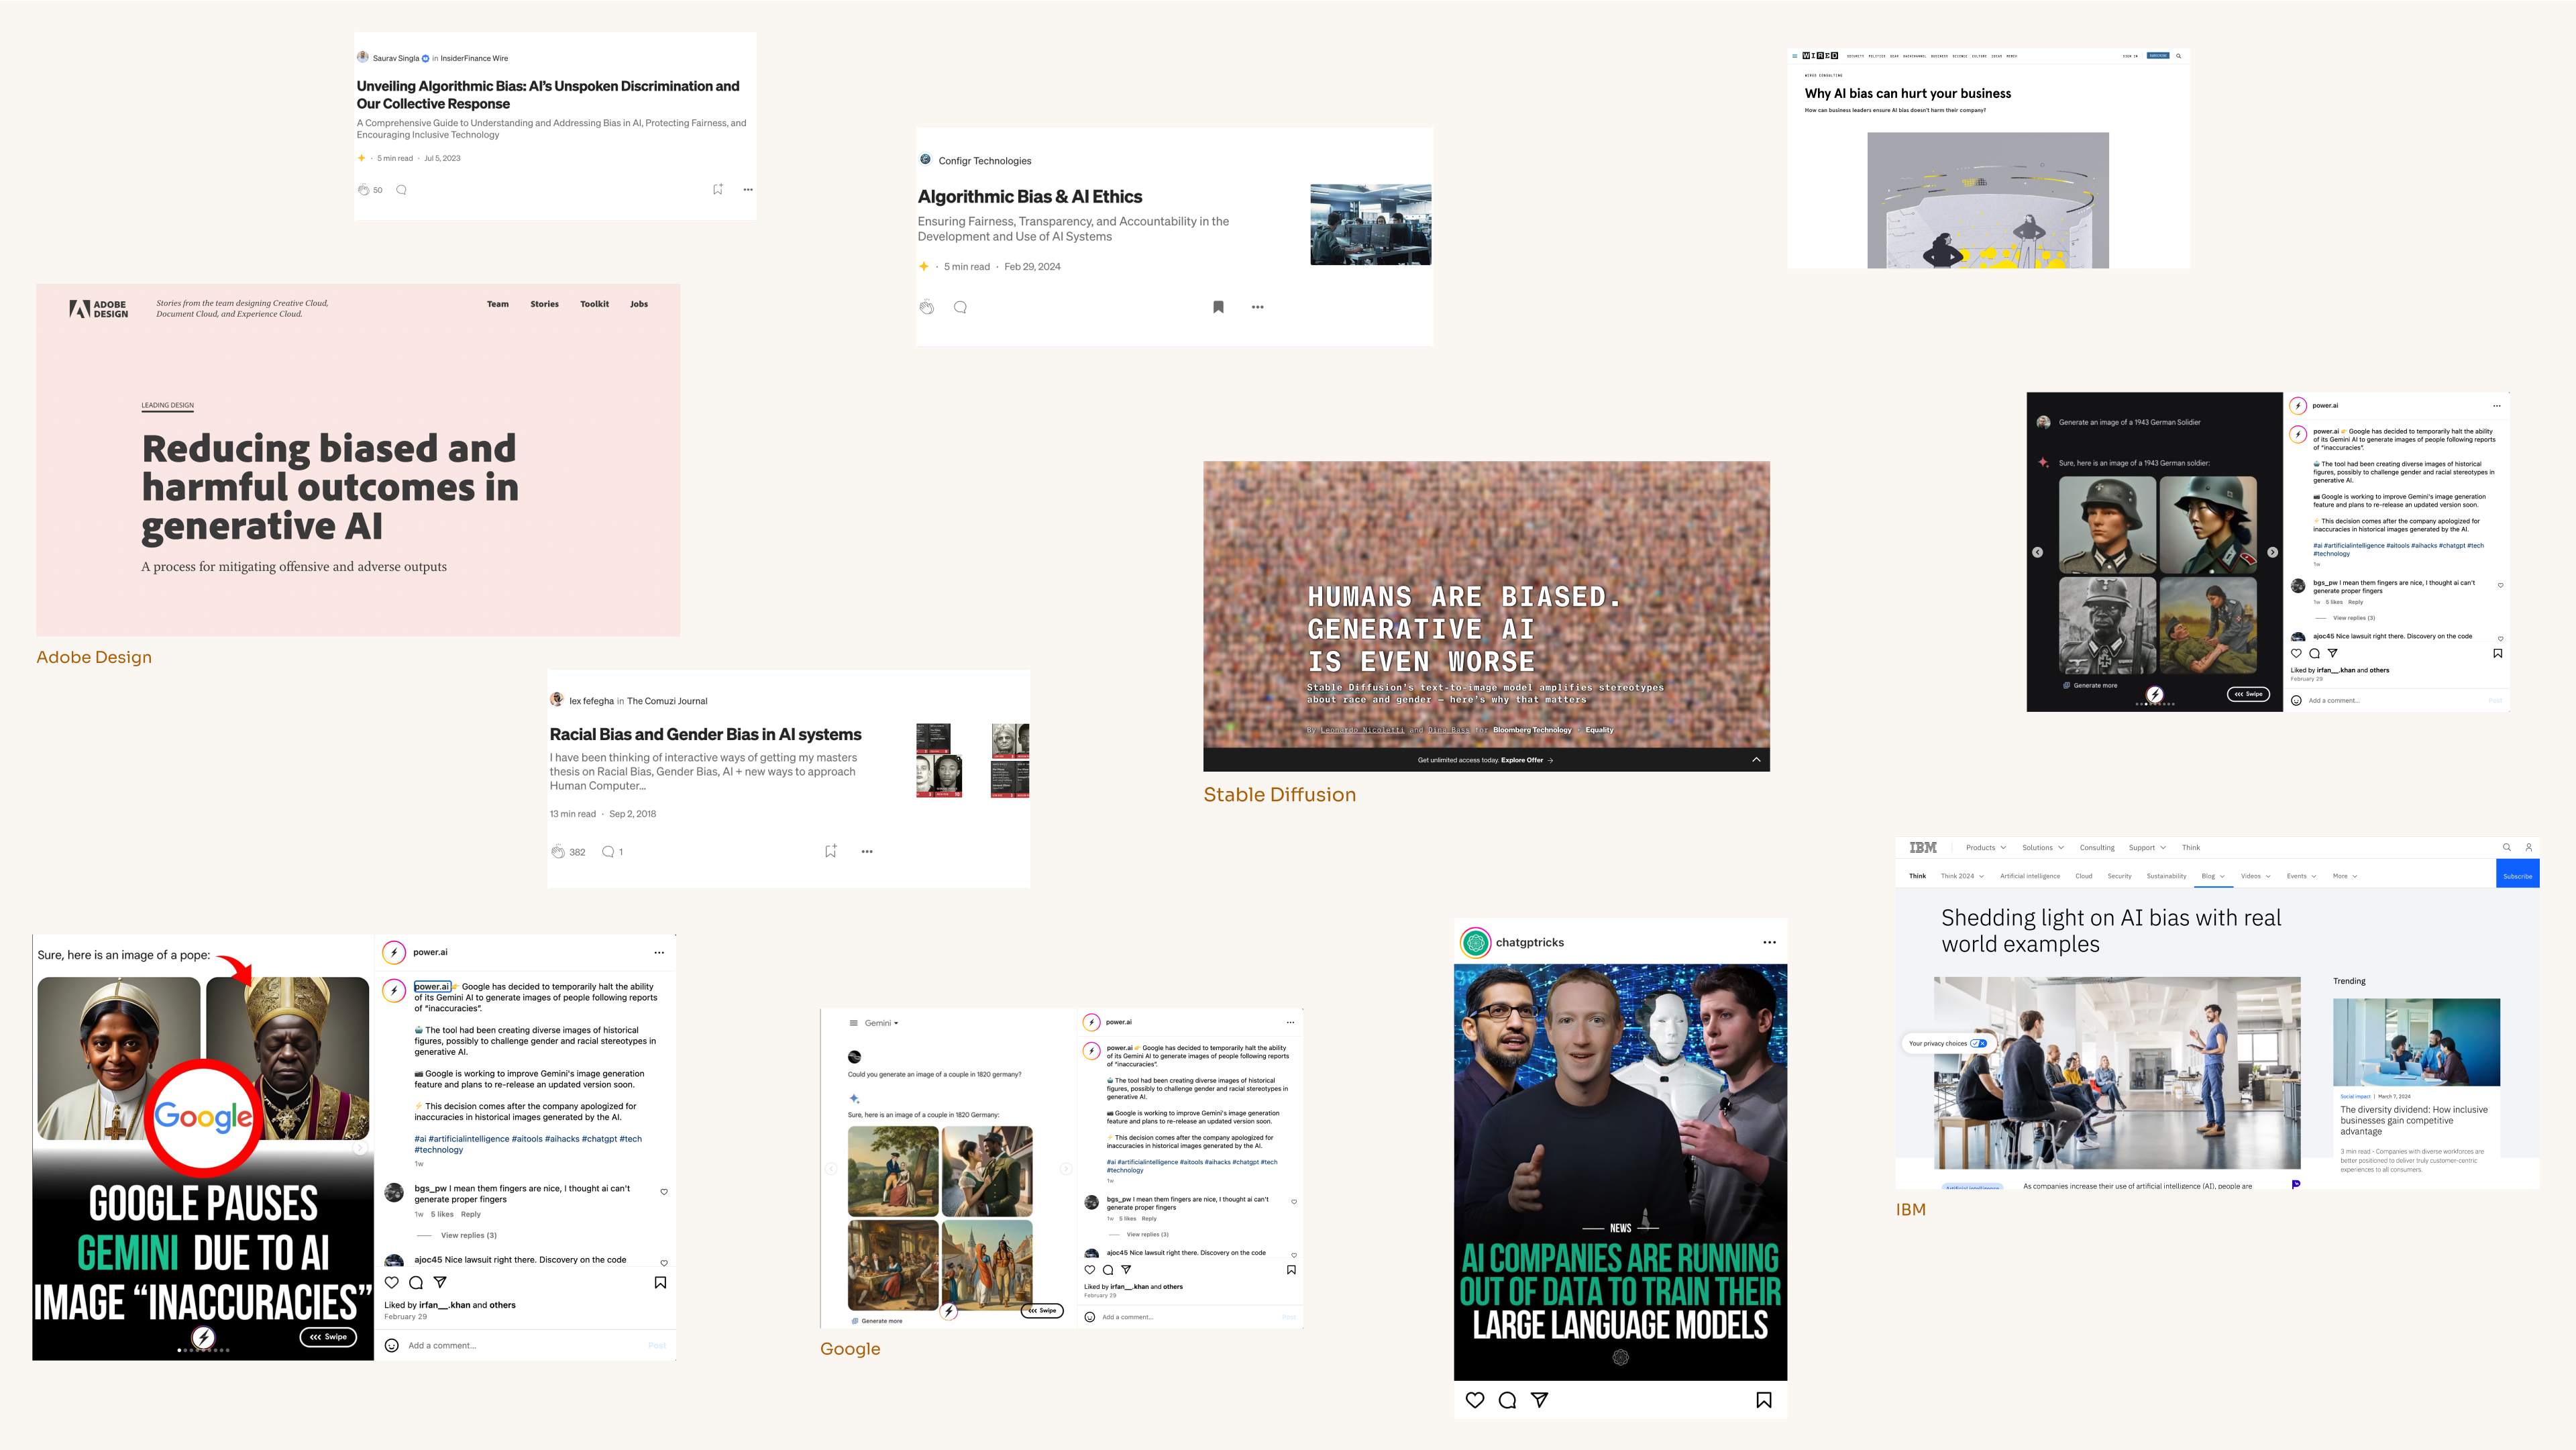This screenshot has height=1450, width=2576.
Task: Bookmark the Algorithmic Bias & AI Ethics article
Action: (x=1218, y=307)
